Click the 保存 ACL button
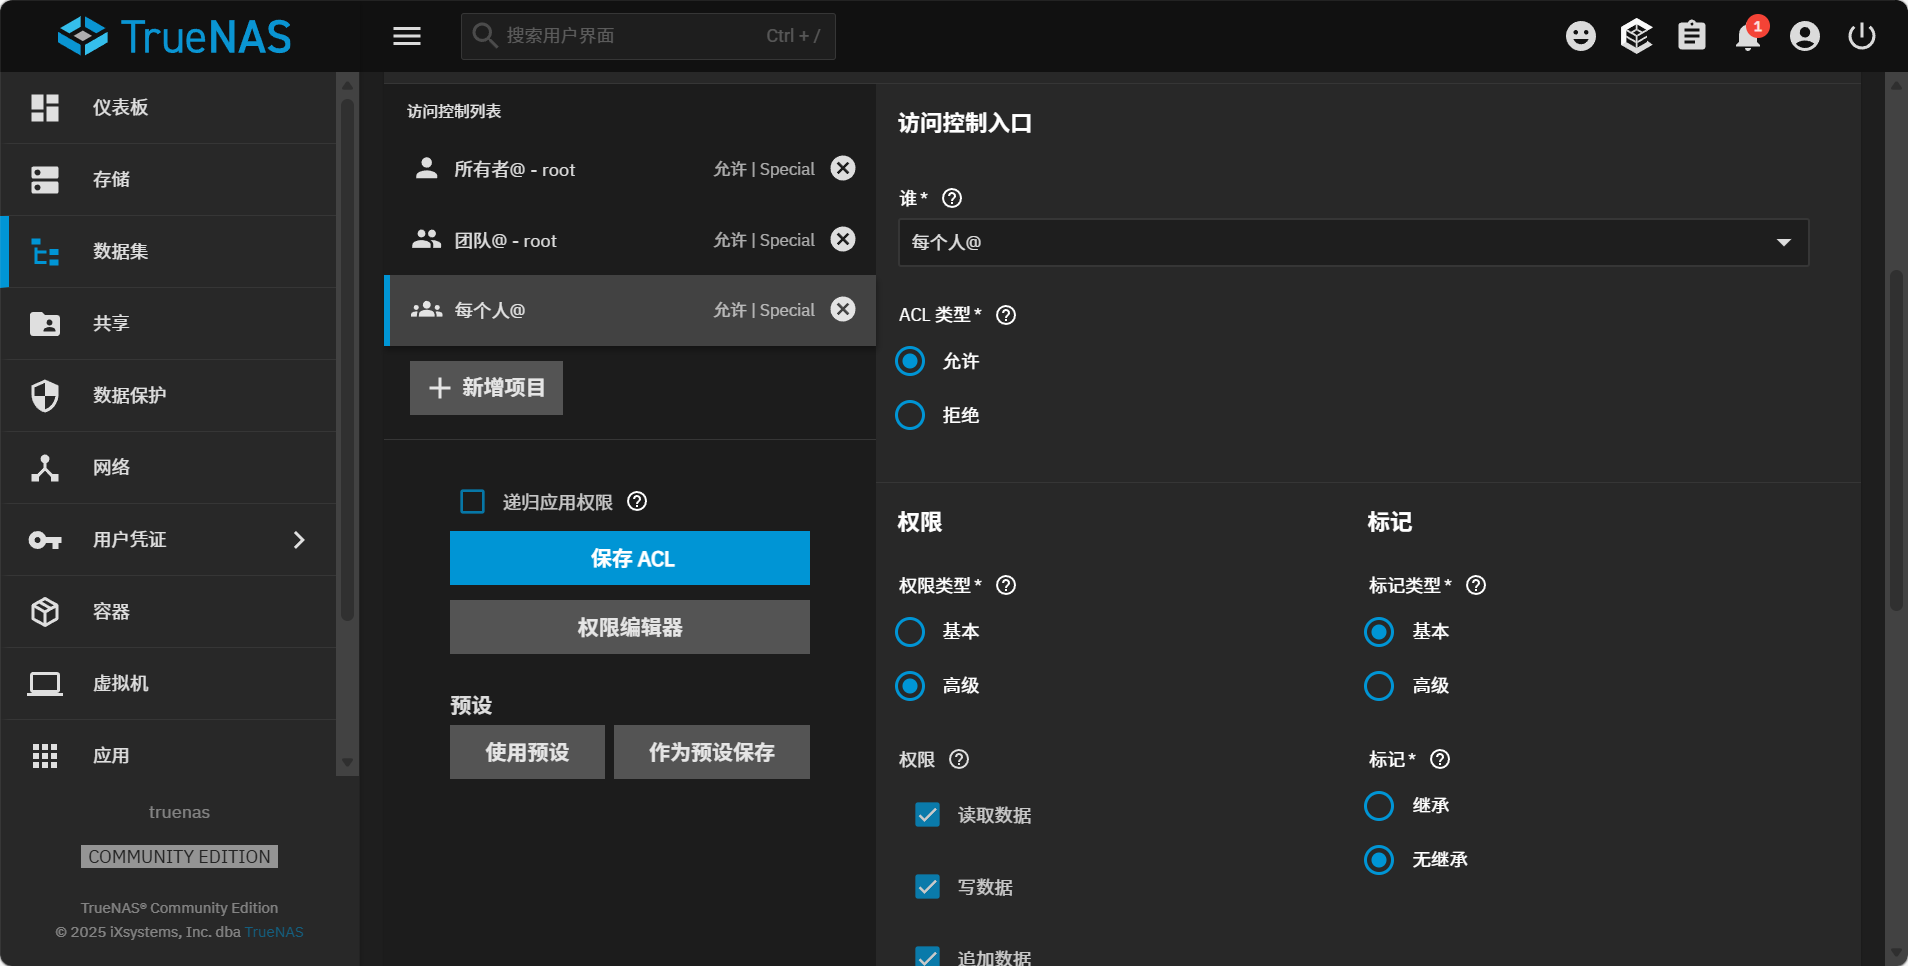This screenshot has height=966, width=1908. (629, 558)
